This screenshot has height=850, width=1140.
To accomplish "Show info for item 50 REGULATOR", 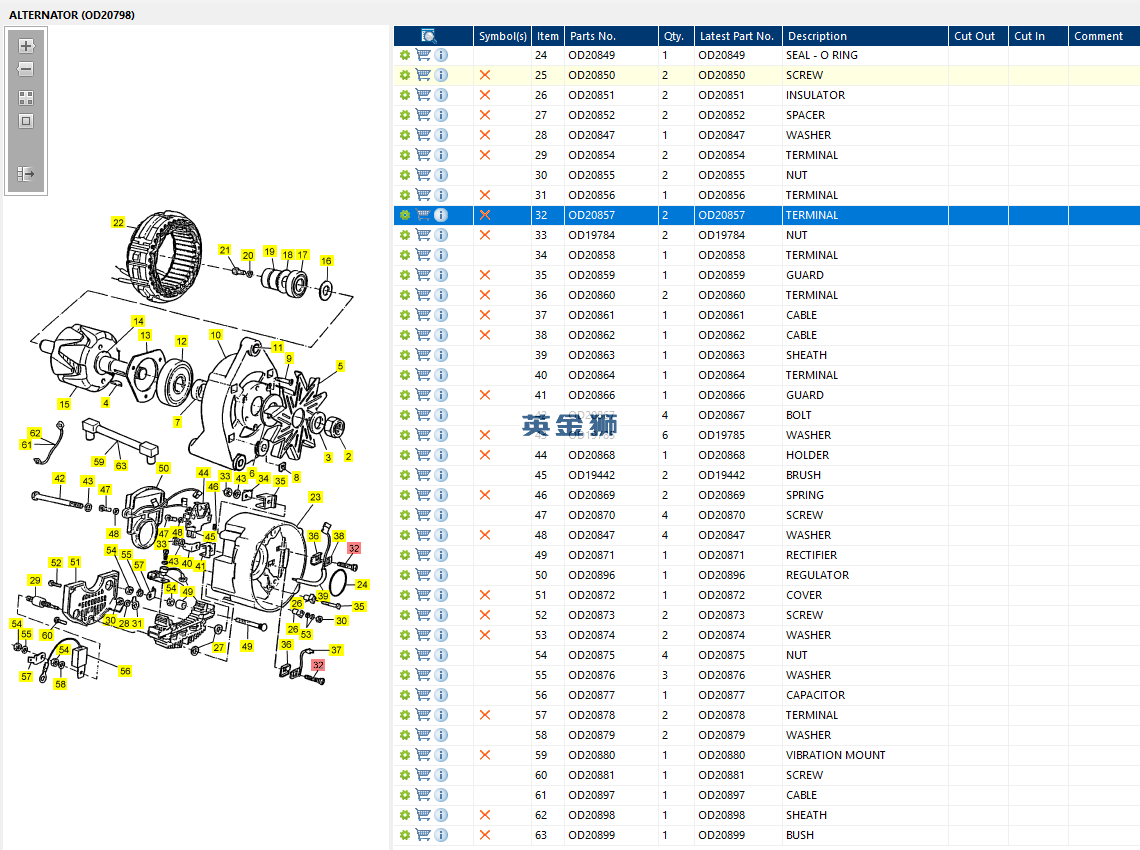I will (441, 575).
